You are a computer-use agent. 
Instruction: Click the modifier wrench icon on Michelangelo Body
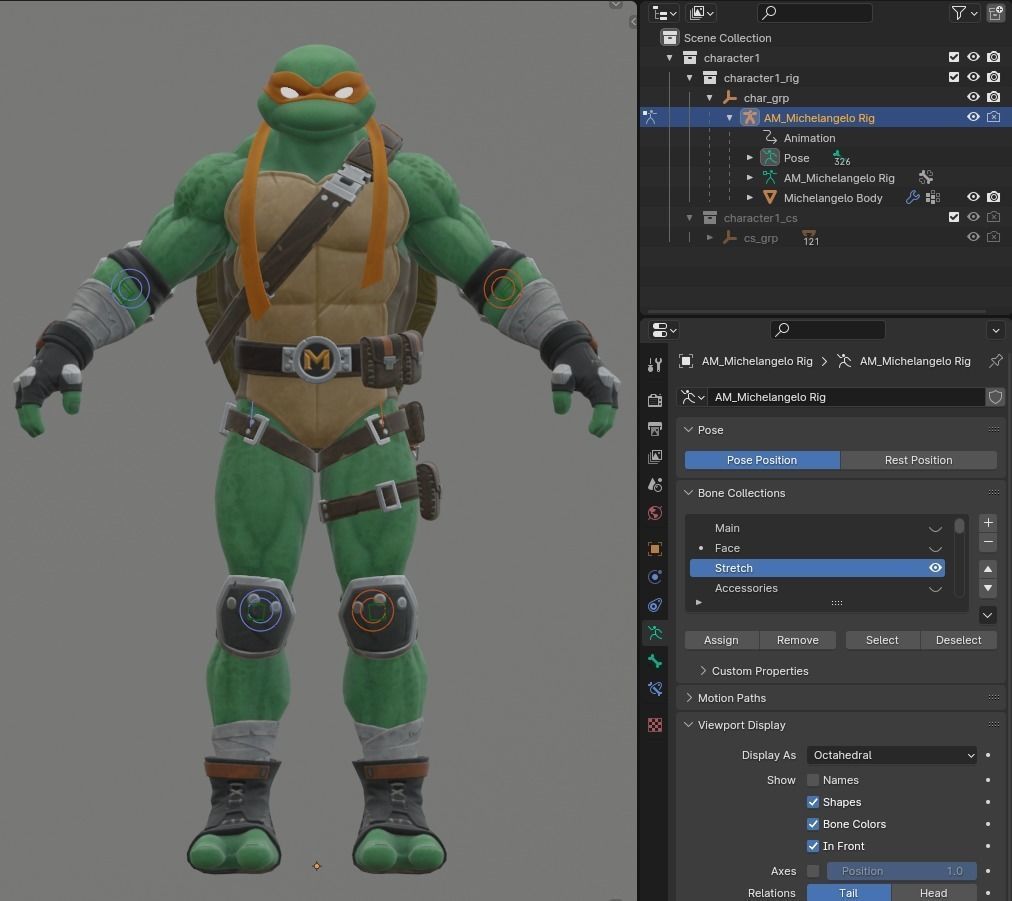[x=913, y=197]
